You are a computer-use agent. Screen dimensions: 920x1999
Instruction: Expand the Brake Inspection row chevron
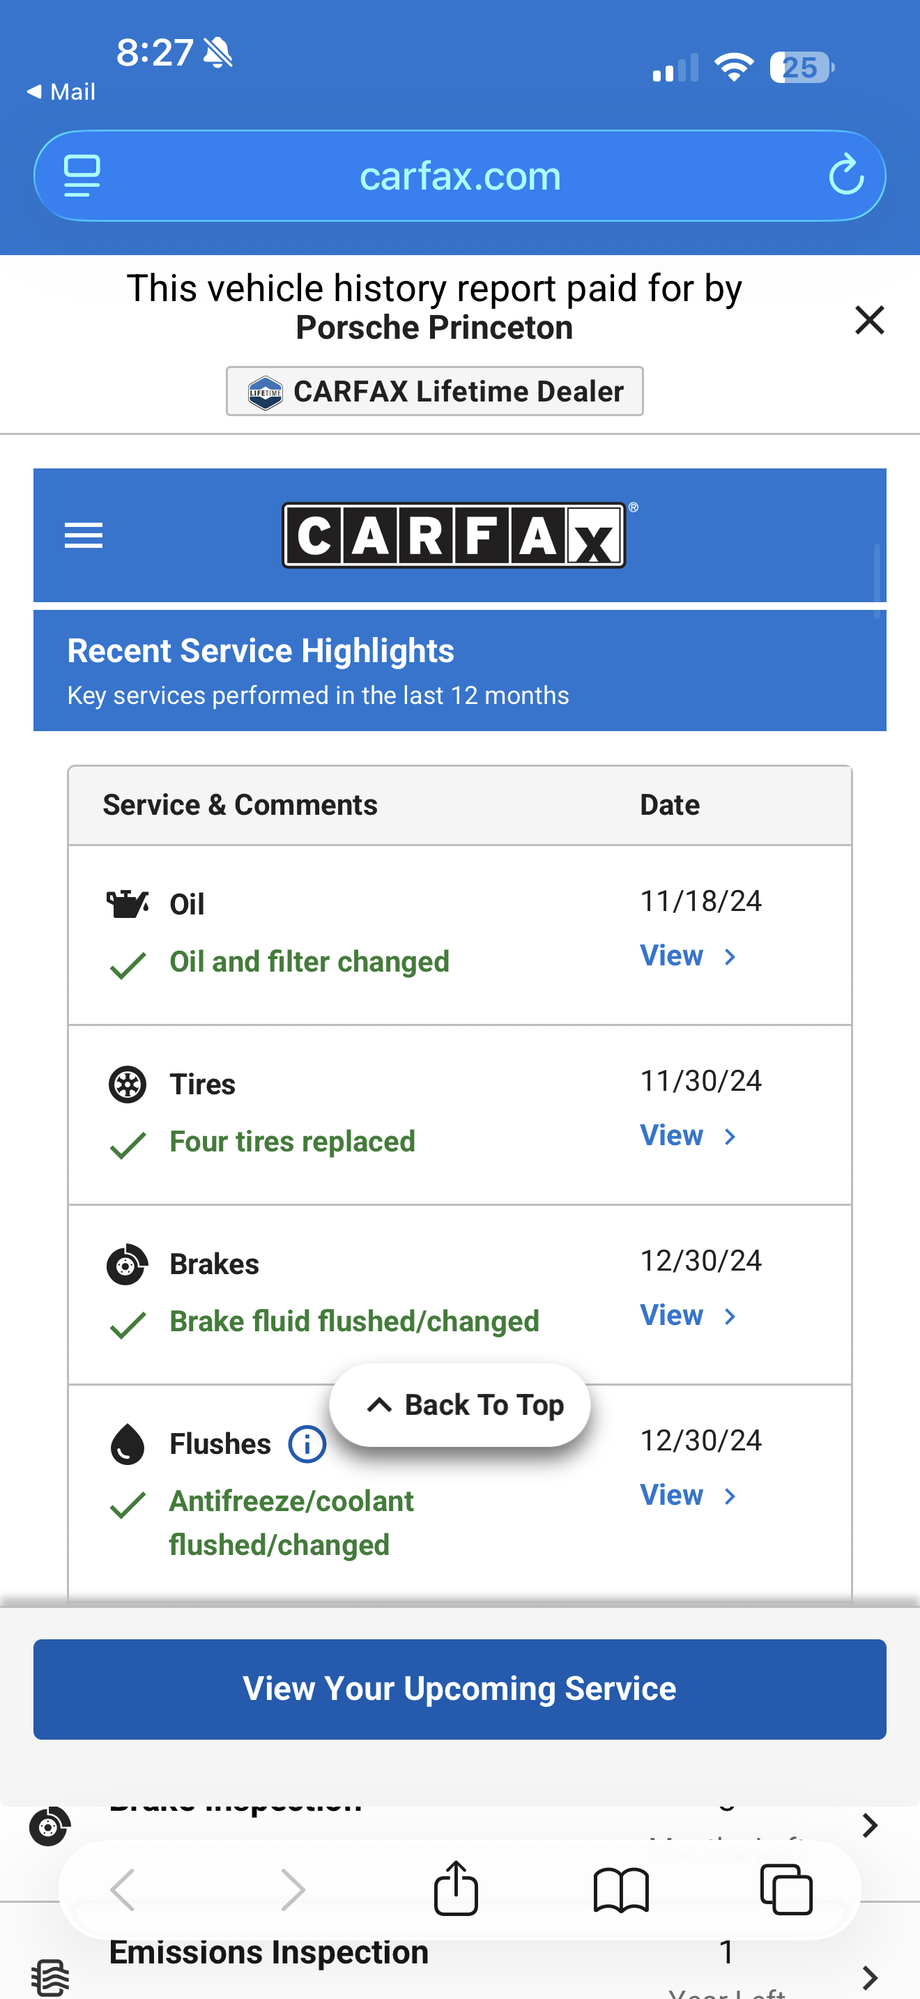[869, 1825]
